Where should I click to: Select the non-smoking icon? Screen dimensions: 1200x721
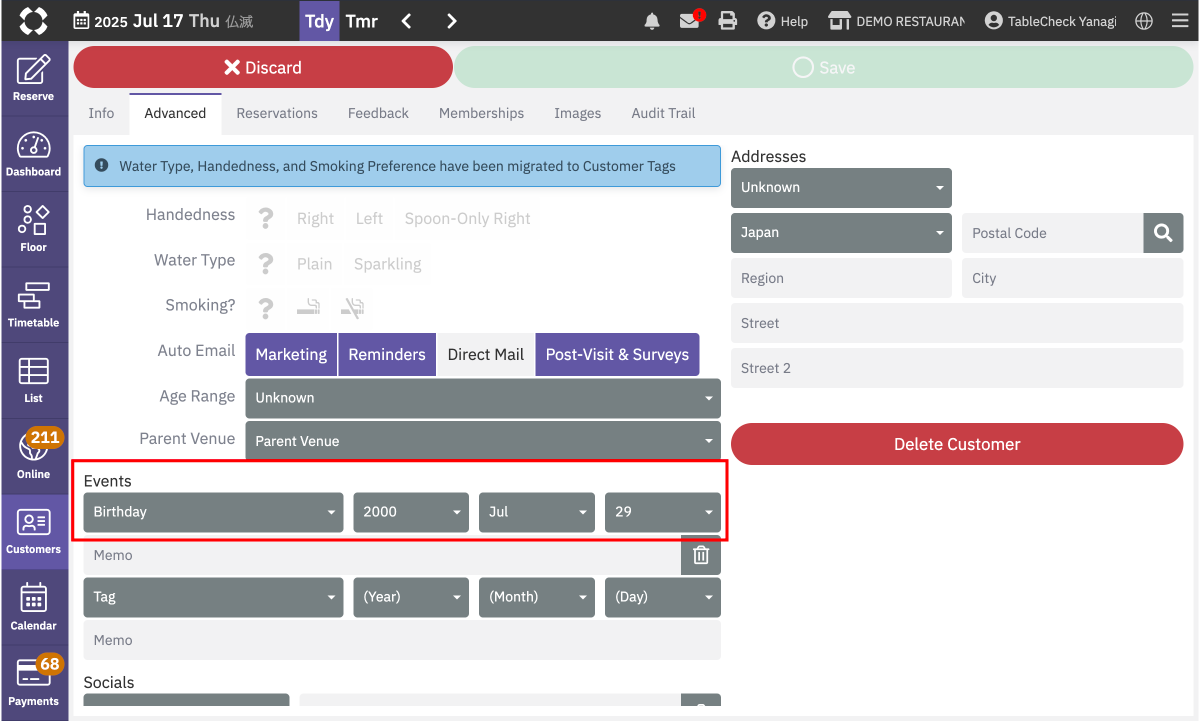[352, 307]
